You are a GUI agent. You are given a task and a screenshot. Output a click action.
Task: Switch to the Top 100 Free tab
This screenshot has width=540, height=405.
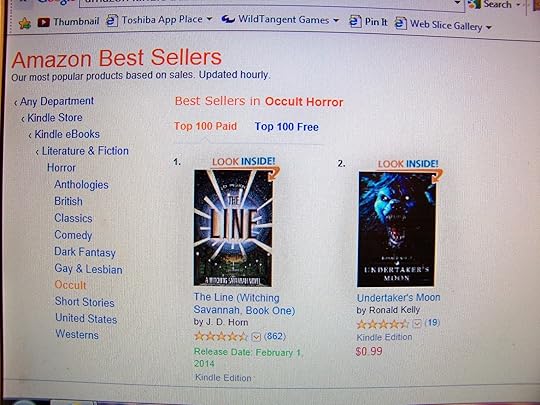[287, 127]
